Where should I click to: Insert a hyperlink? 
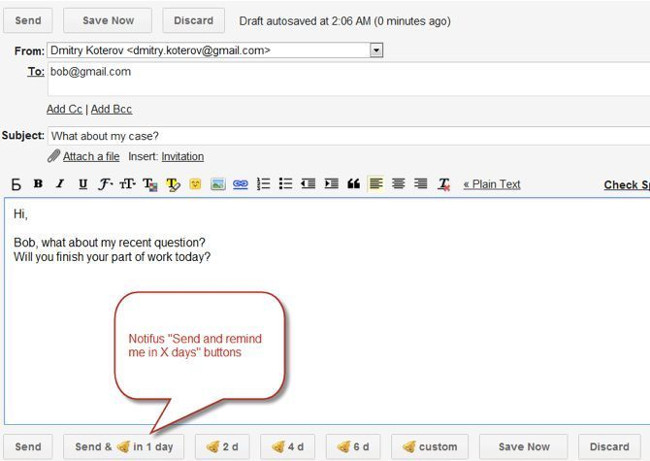point(240,184)
